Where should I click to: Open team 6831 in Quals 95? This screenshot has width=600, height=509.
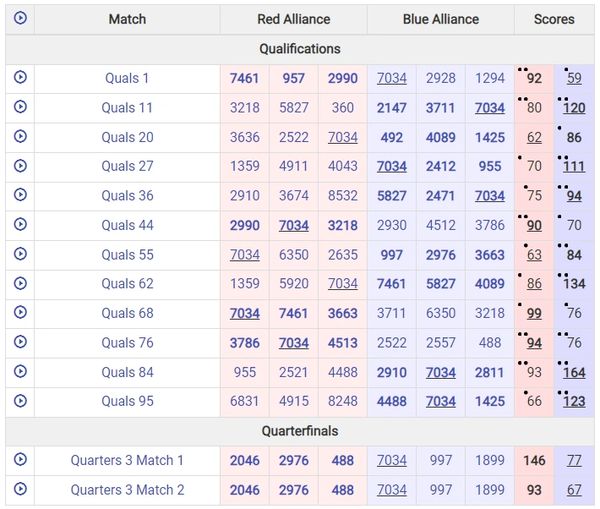click(x=245, y=402)
